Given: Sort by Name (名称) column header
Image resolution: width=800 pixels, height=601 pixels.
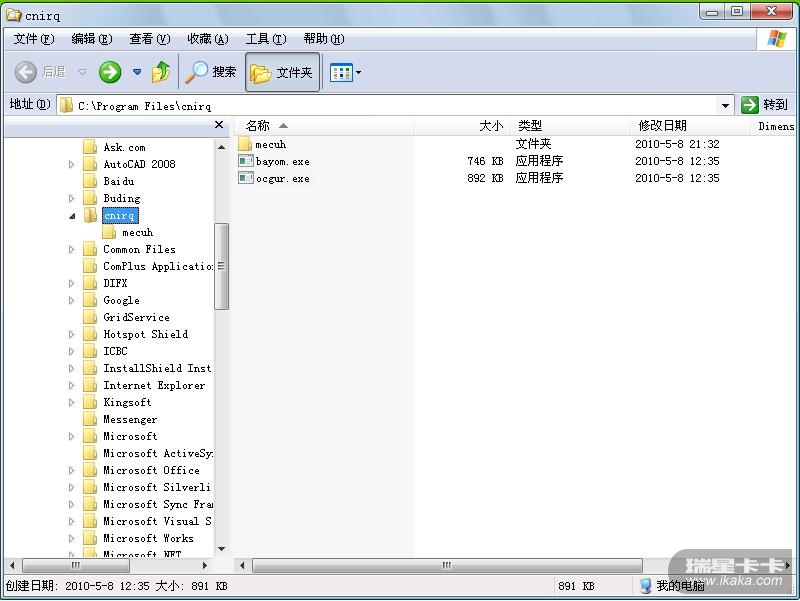Looking at the screenshot, I should (324, 126).
